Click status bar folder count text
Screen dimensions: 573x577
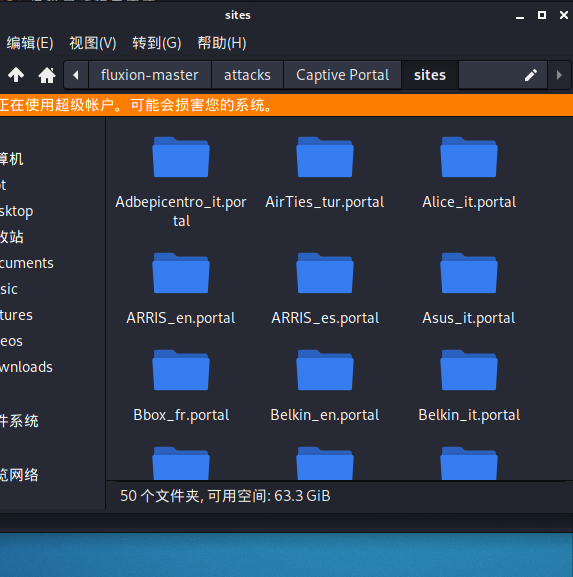225,496
